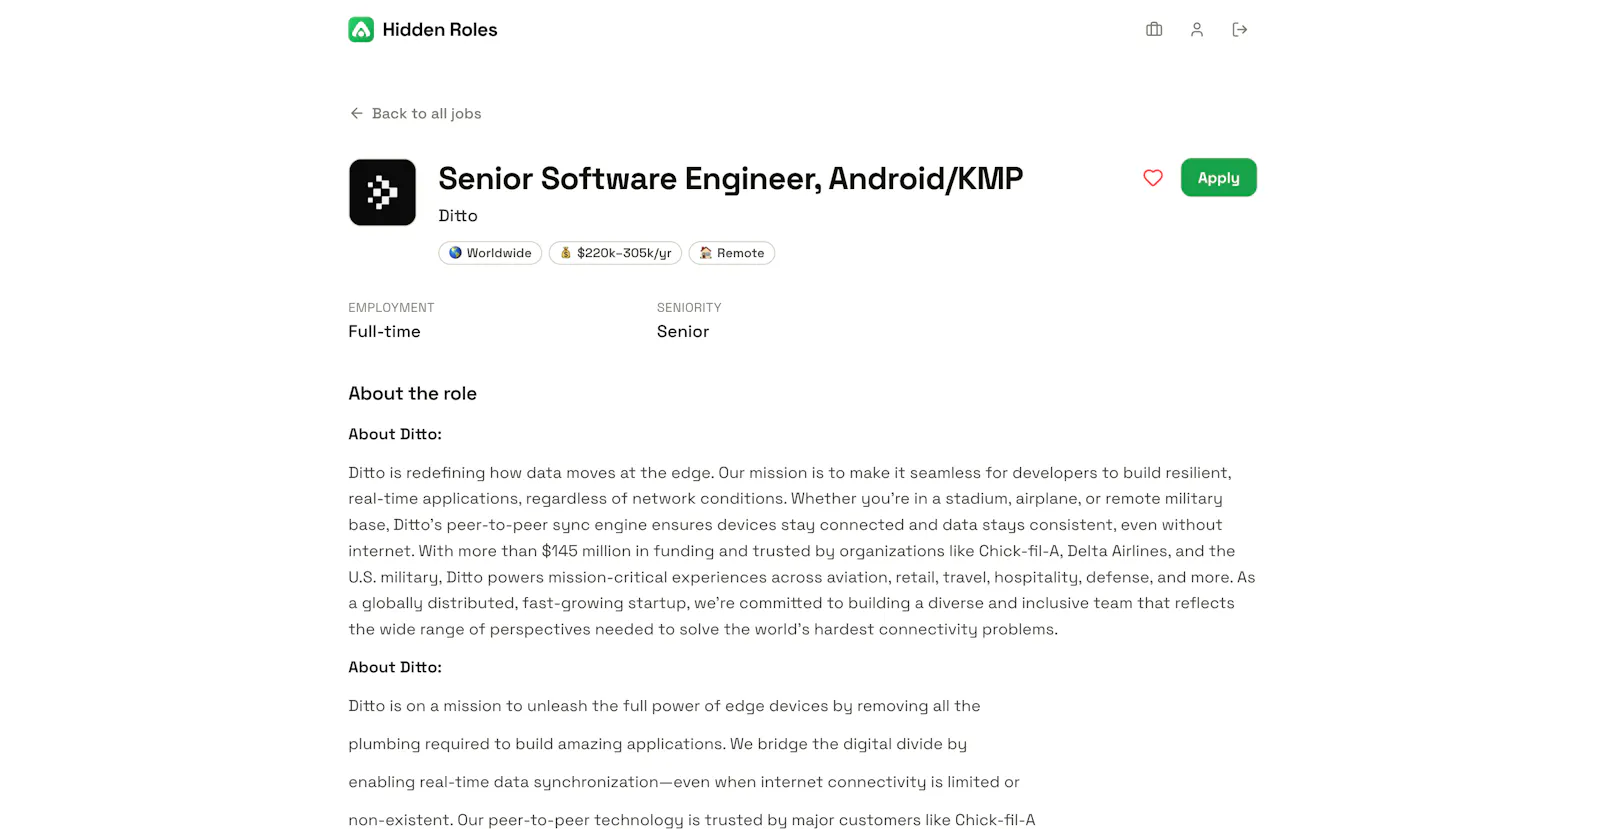The height and width of the screenshot is (829, 1600).
Task: Open the user profile icon
Action: tap(1197, 30)
